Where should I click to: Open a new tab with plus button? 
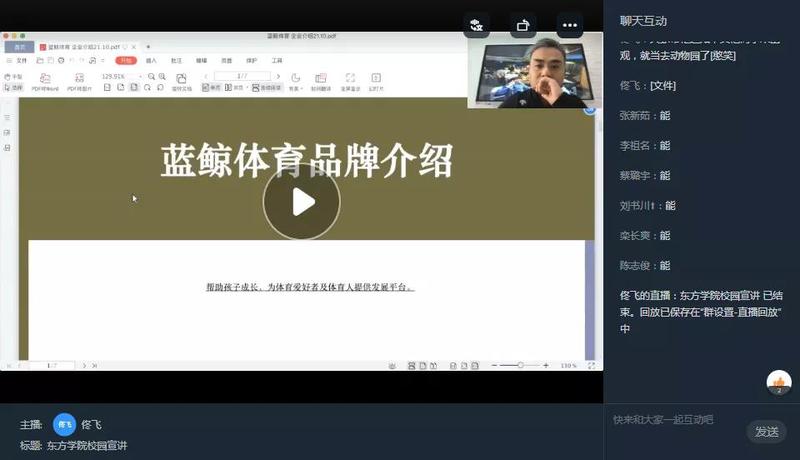pos(148,47)
